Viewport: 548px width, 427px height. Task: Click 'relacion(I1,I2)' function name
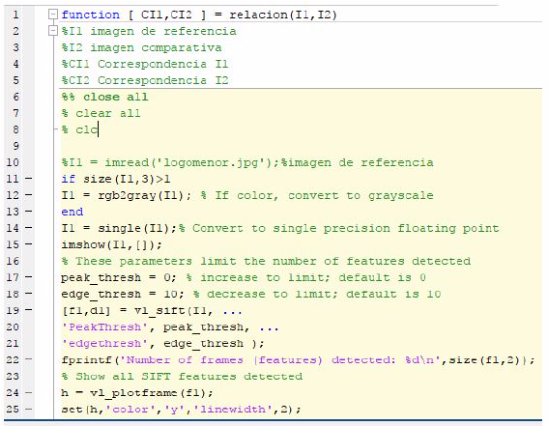pos(283,15)
